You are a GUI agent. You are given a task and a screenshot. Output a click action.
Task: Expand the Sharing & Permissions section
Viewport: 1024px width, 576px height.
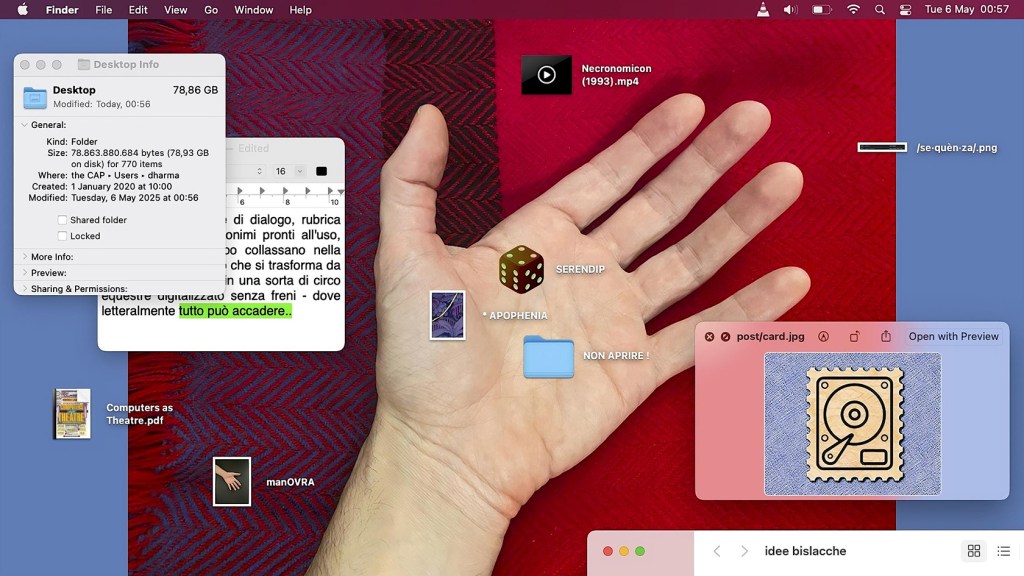point(25,289)
